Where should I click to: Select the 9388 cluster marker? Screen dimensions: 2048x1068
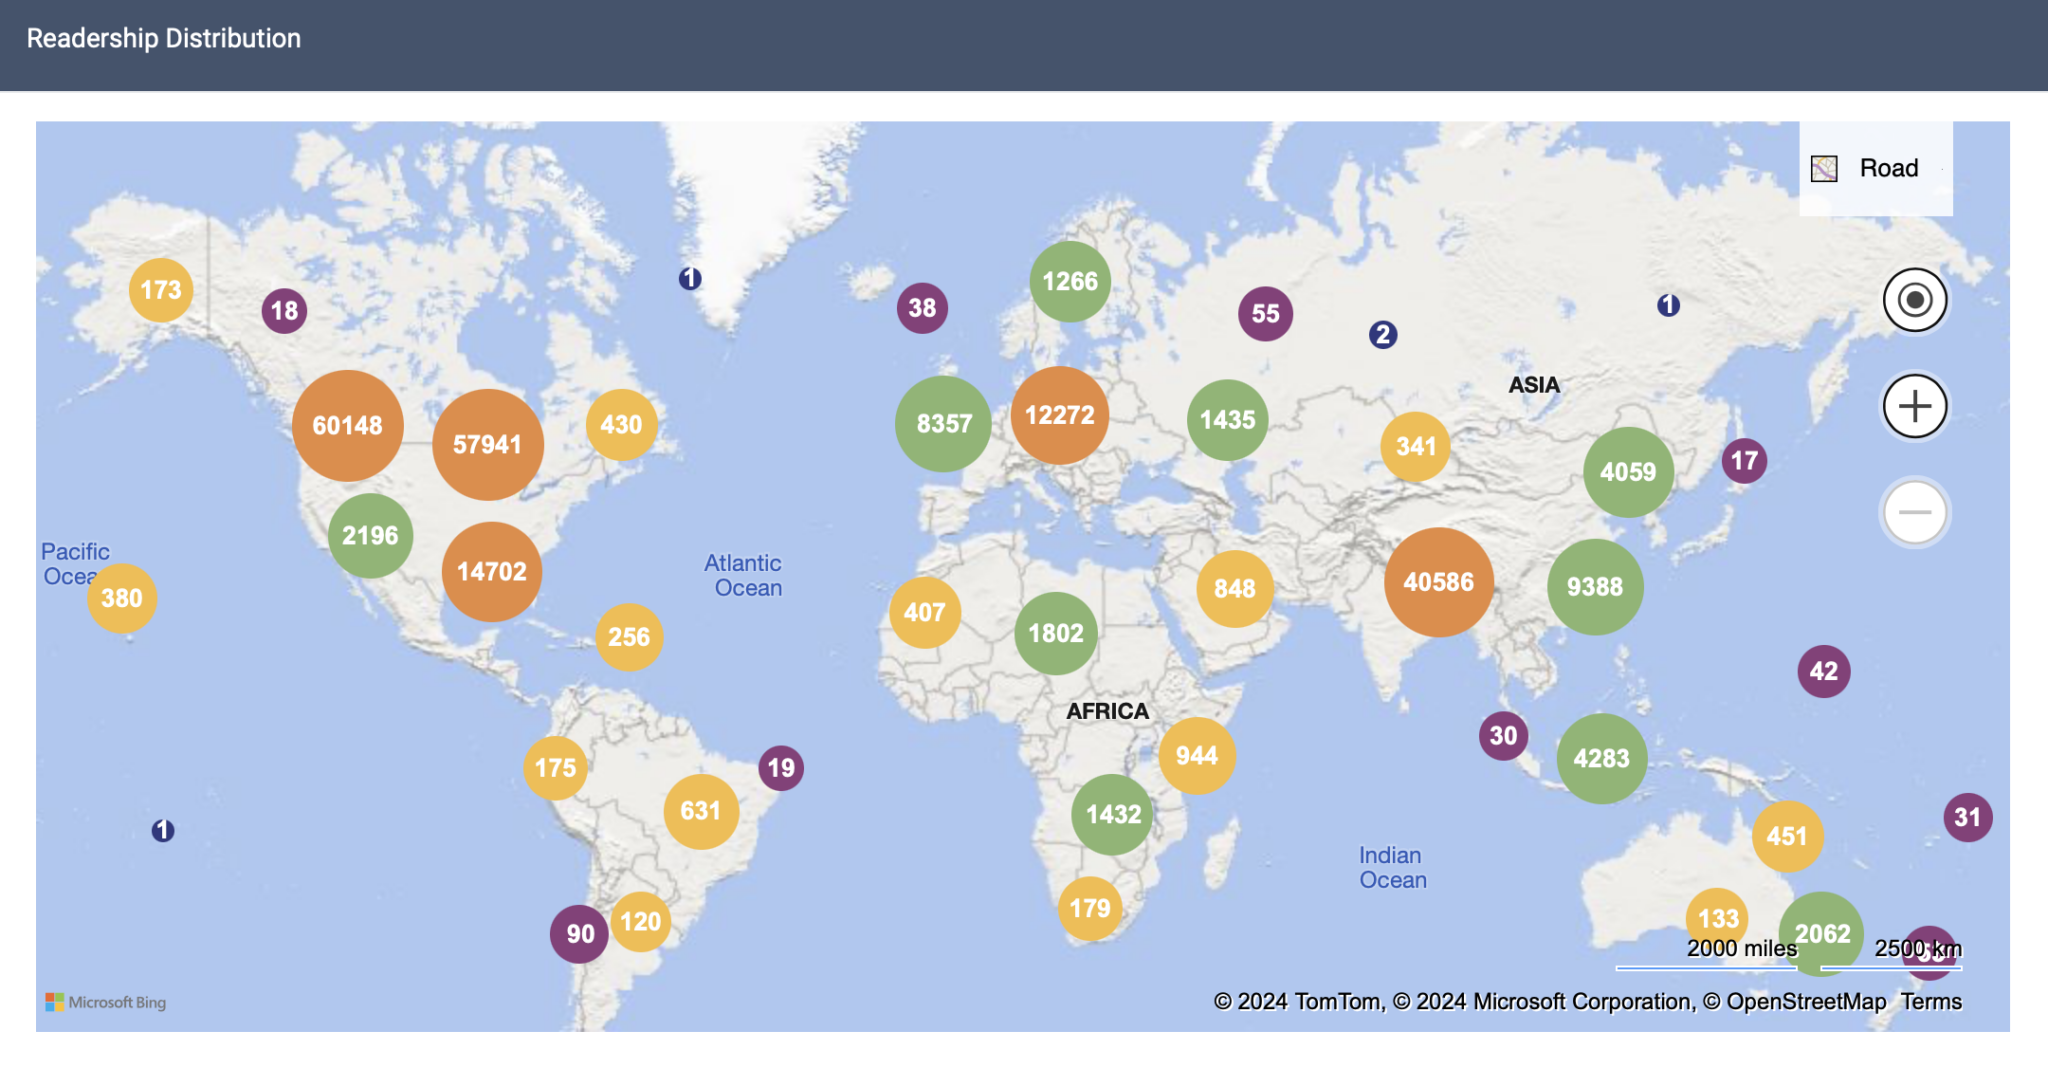point(1594,587)
